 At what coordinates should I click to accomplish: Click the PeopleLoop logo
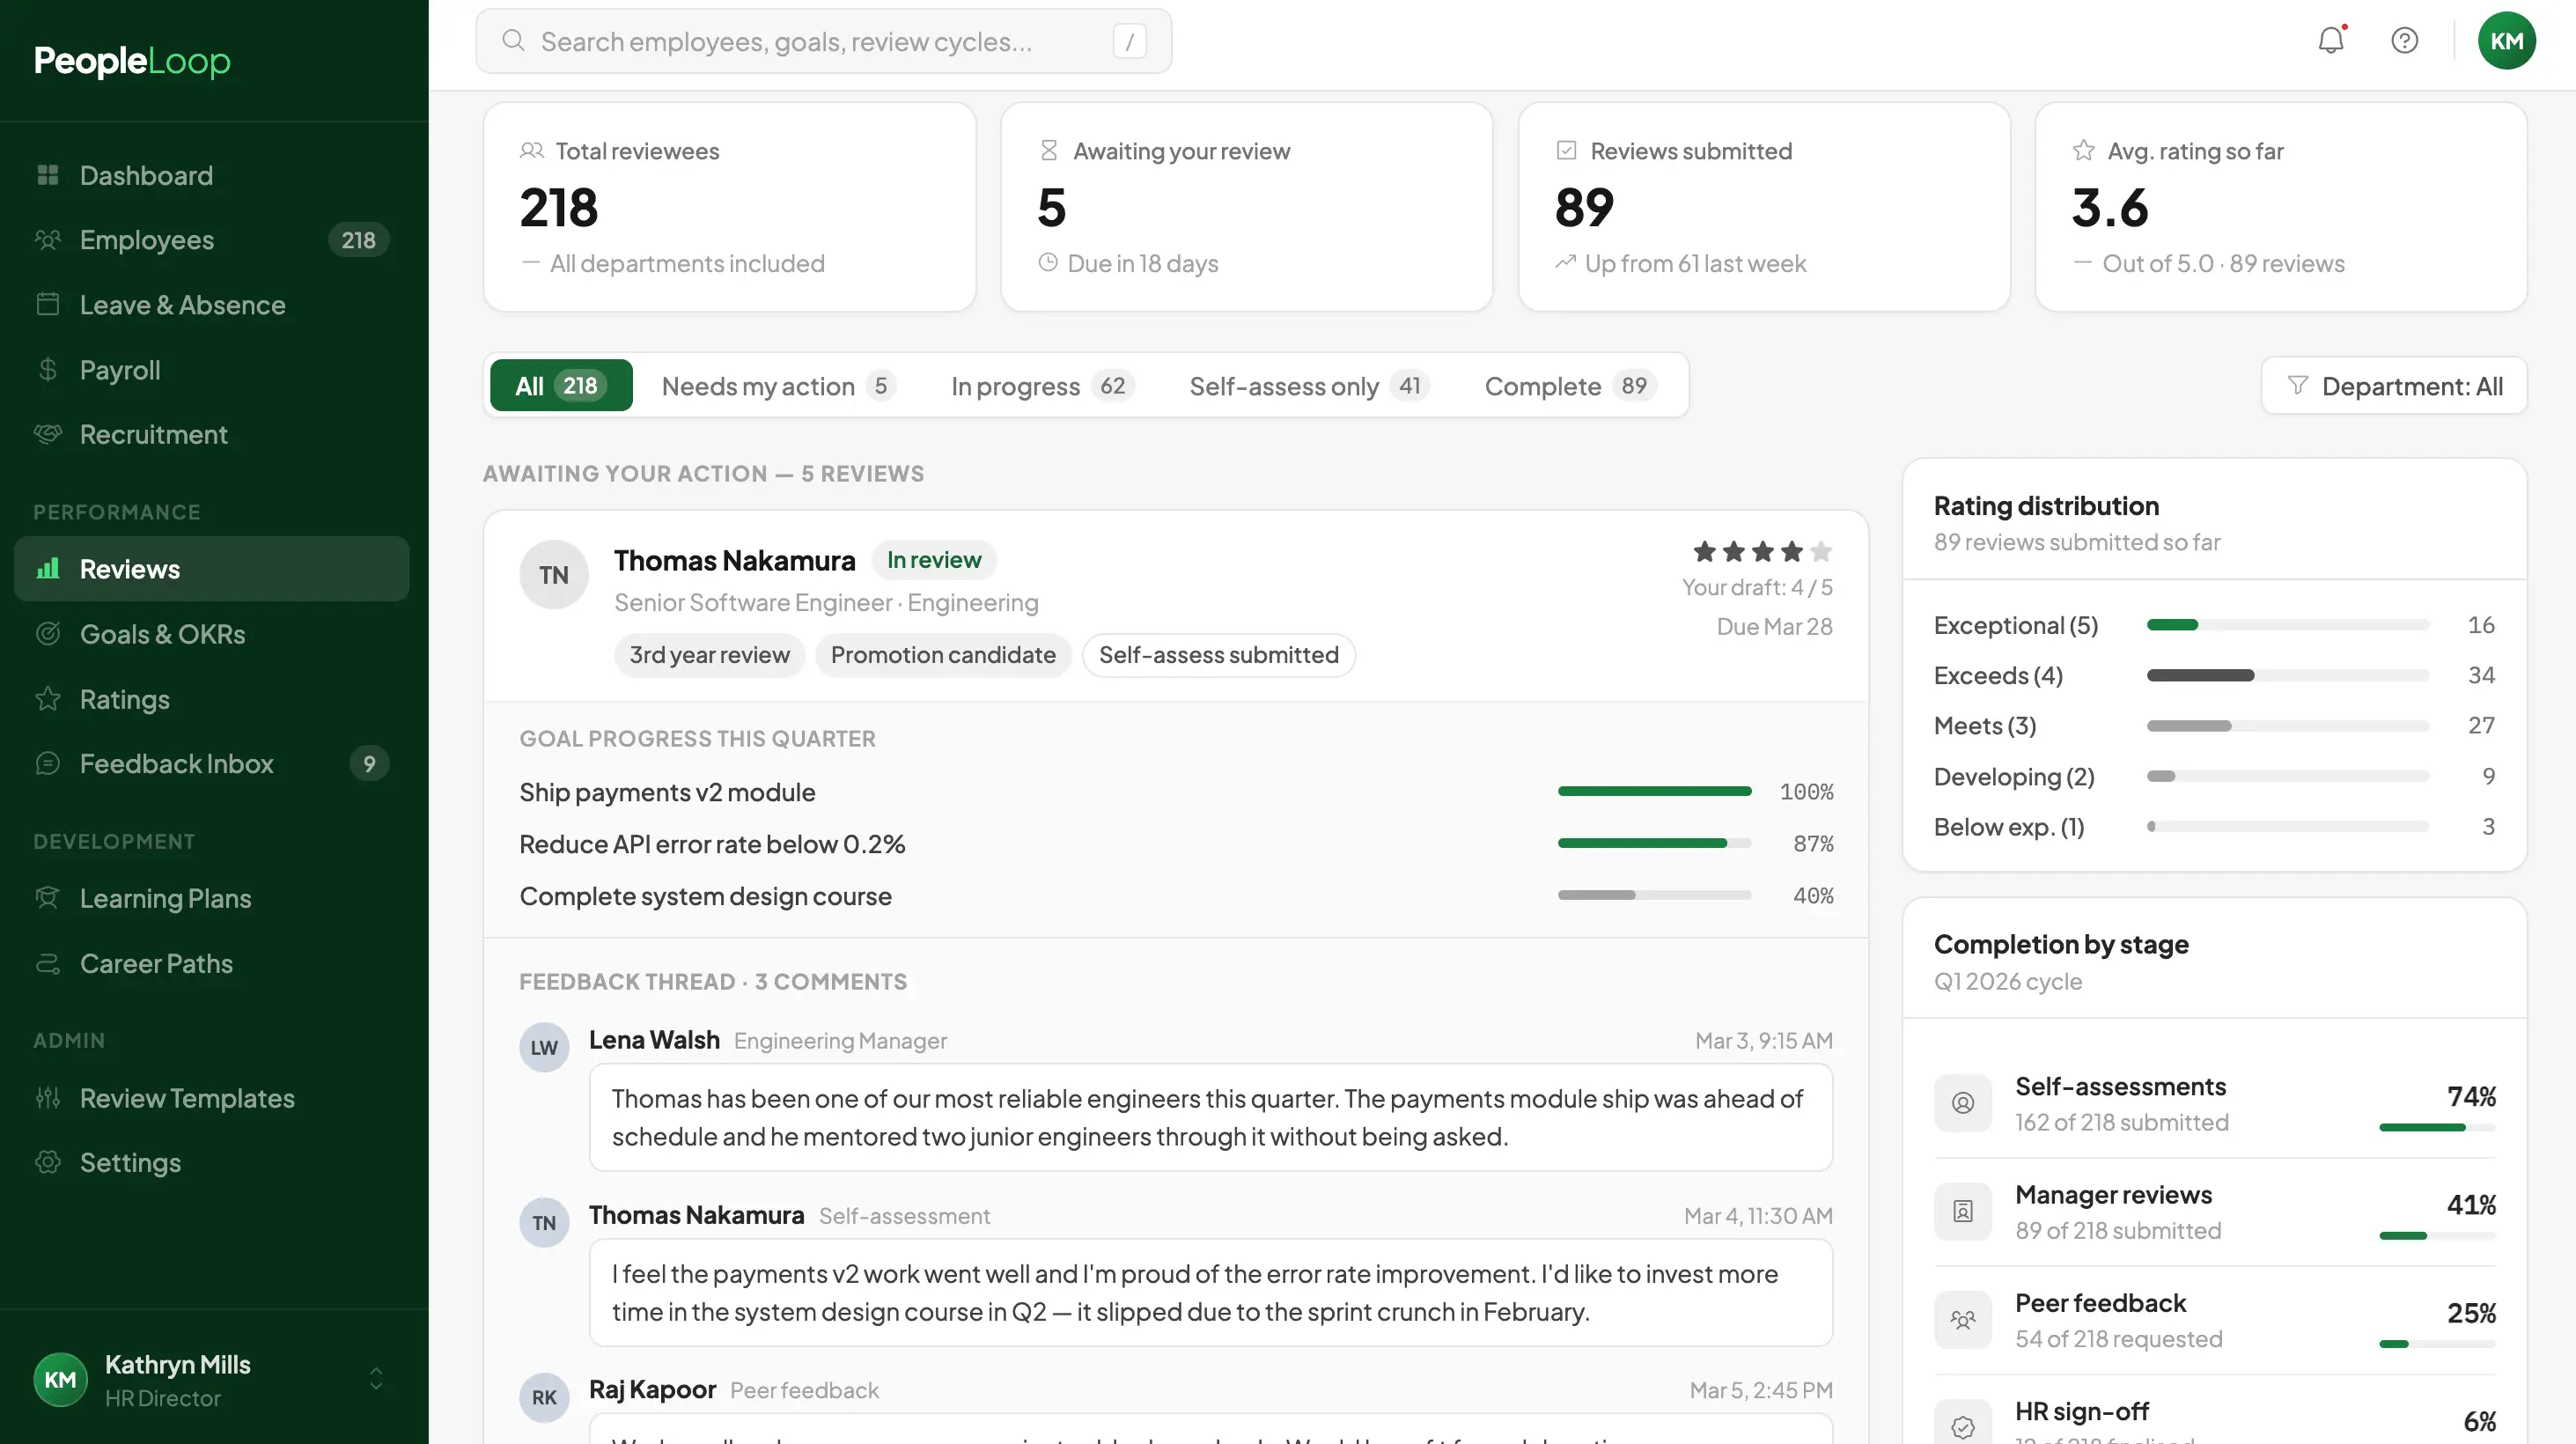(132, 61)
